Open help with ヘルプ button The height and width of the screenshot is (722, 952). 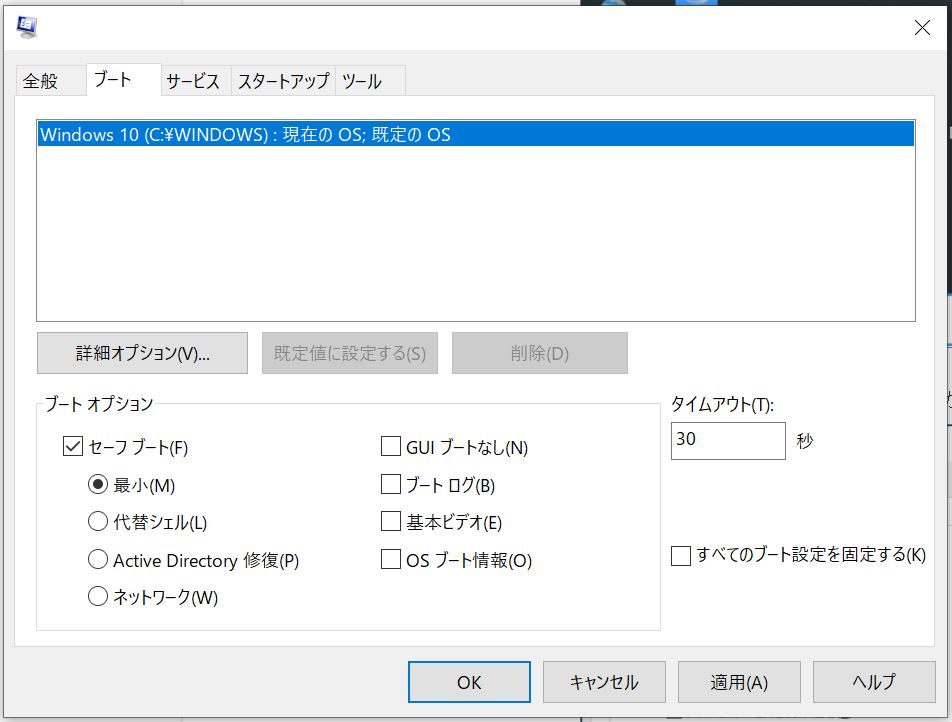tap(874, 682)
